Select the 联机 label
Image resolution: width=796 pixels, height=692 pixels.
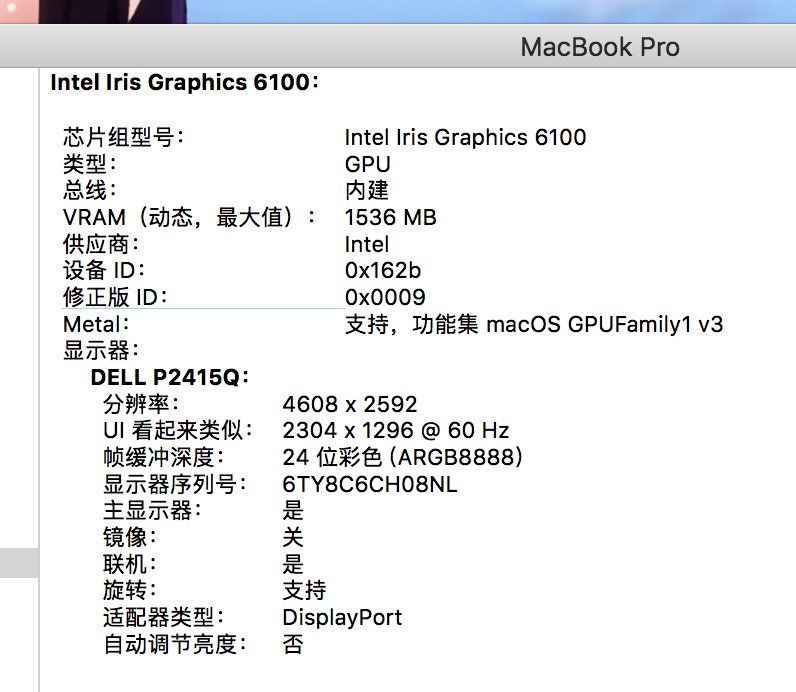130,564
